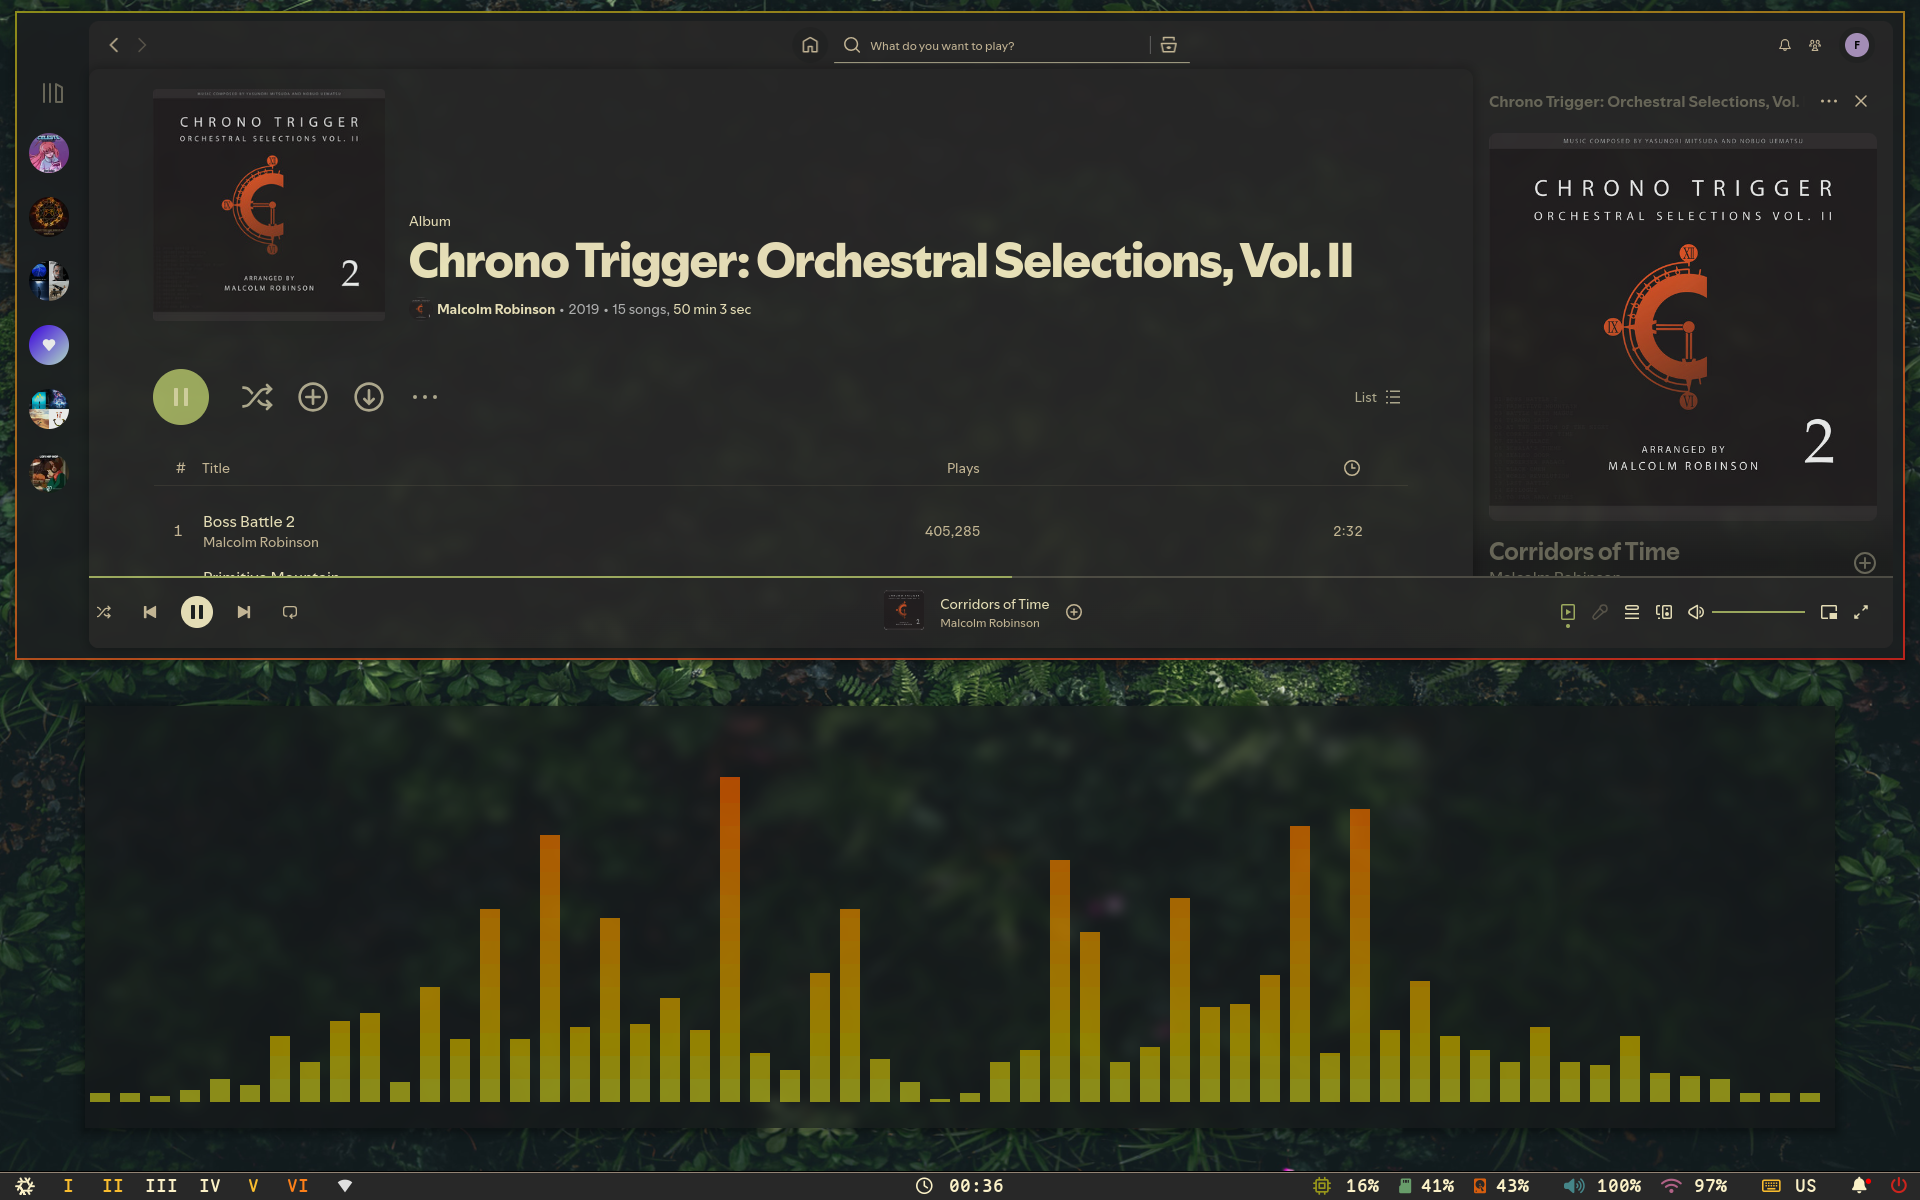This screenshot has height=1200, width=1920.
Task: Open Connect to a device icon
Action: (1664, 612)
